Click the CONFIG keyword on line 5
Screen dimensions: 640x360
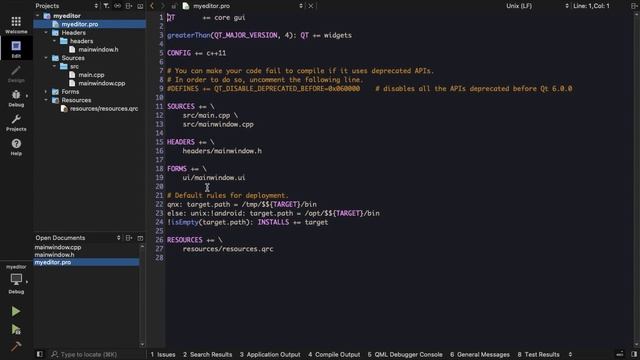[x=179, y=53]
